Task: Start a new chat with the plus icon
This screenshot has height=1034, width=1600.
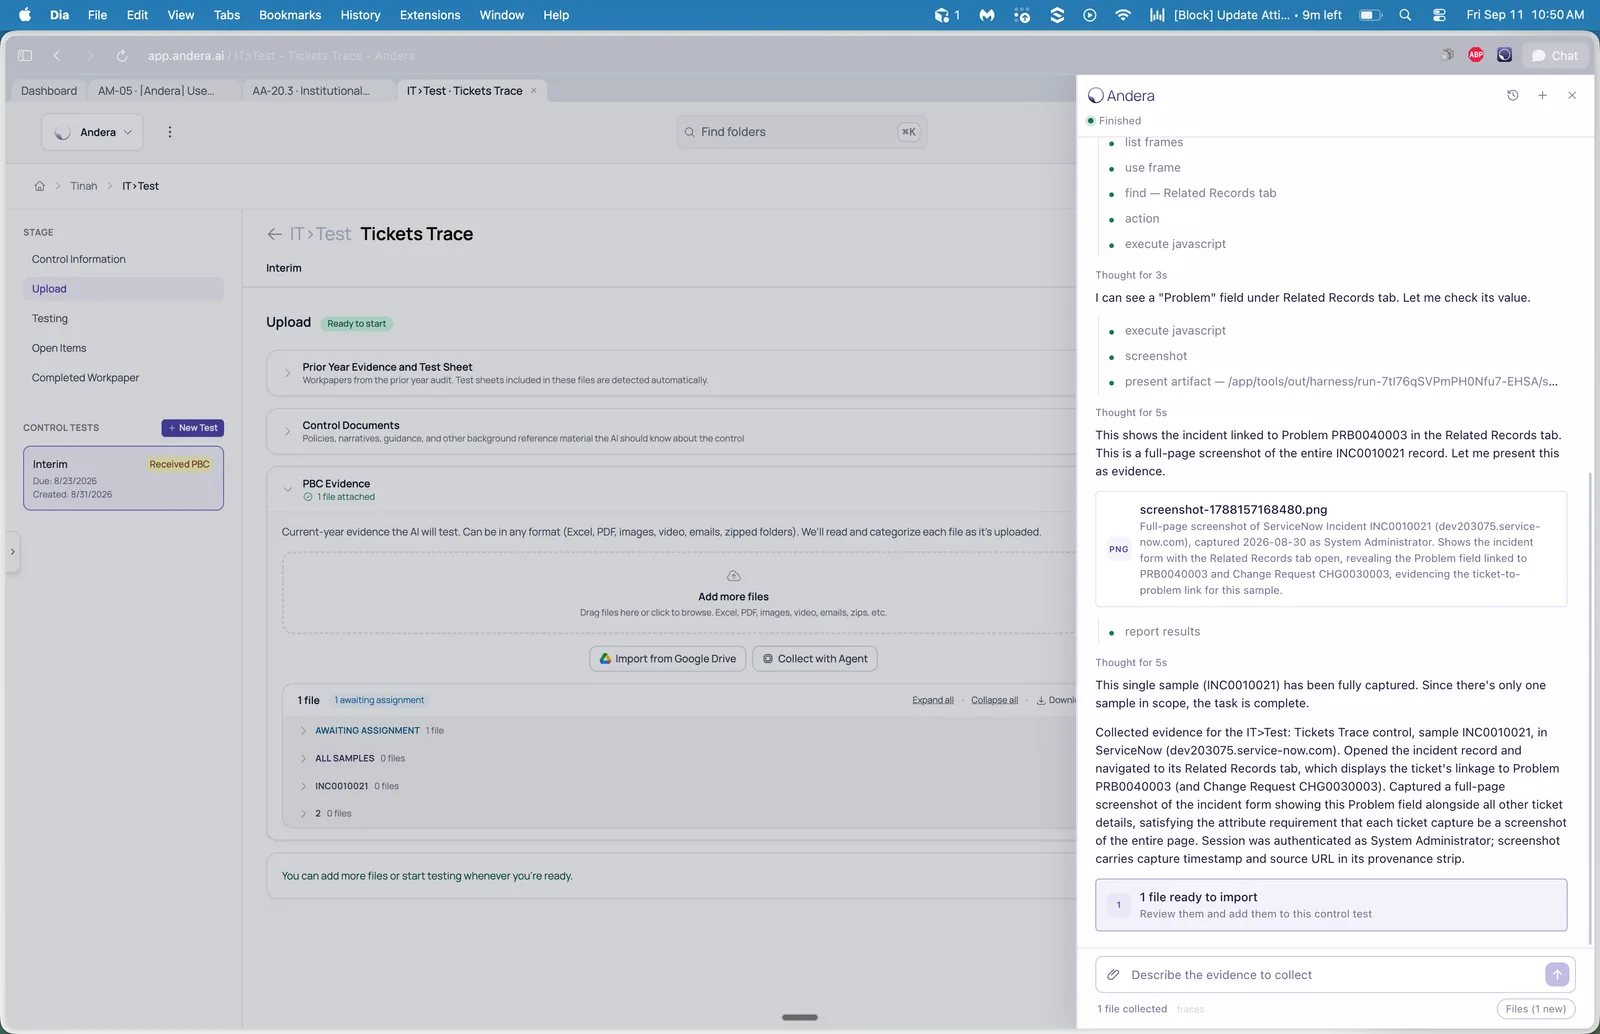Action: point(1543,95)
